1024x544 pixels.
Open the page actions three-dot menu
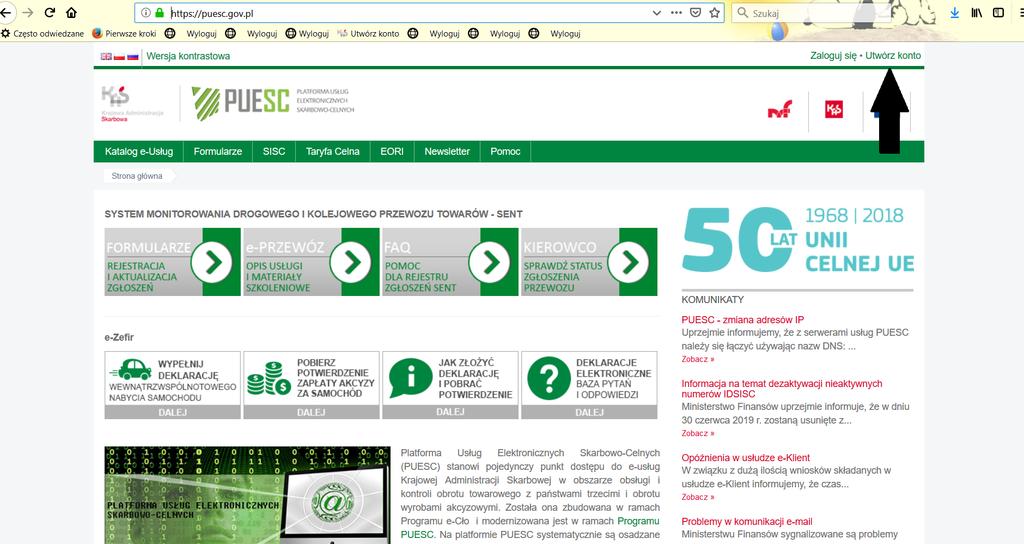677,12
